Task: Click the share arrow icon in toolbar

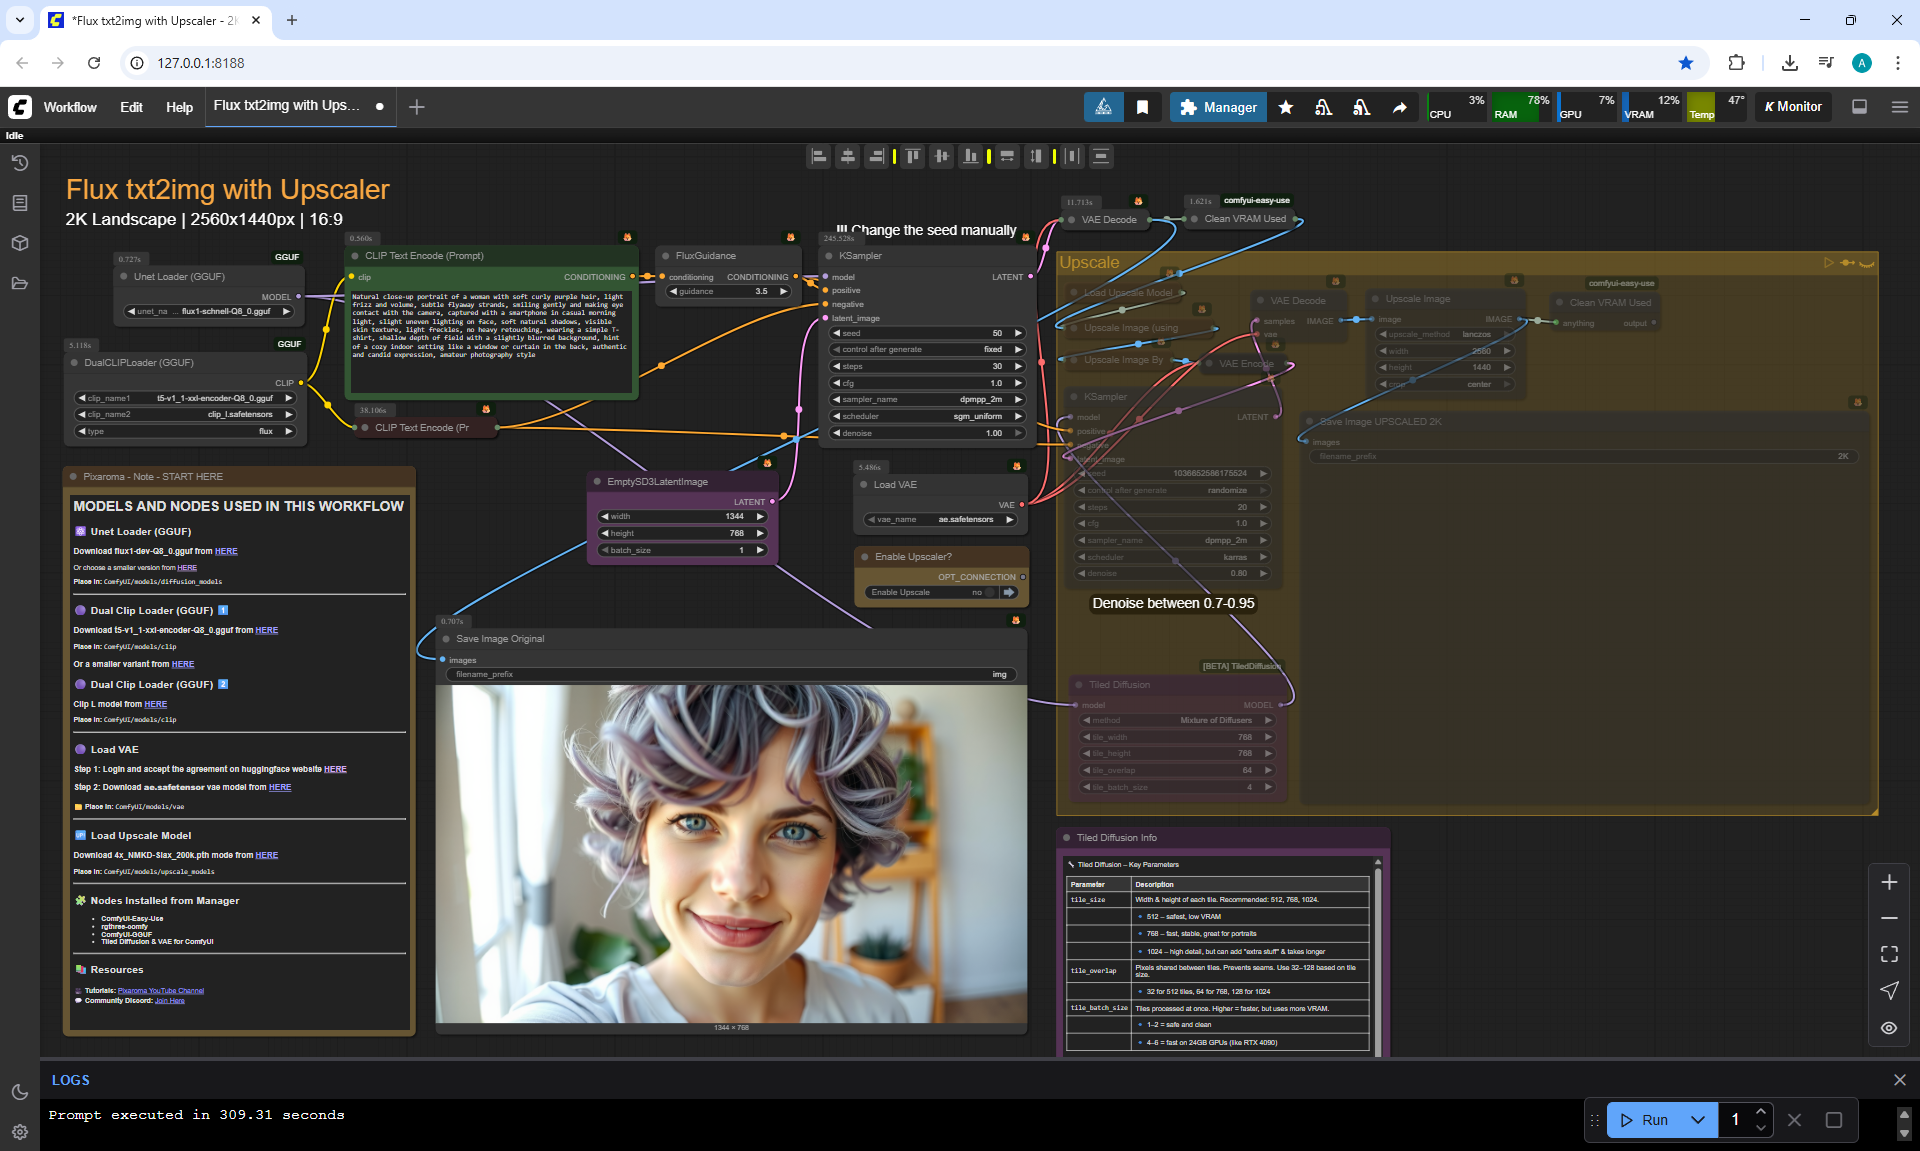Action: pos(1400,107)
